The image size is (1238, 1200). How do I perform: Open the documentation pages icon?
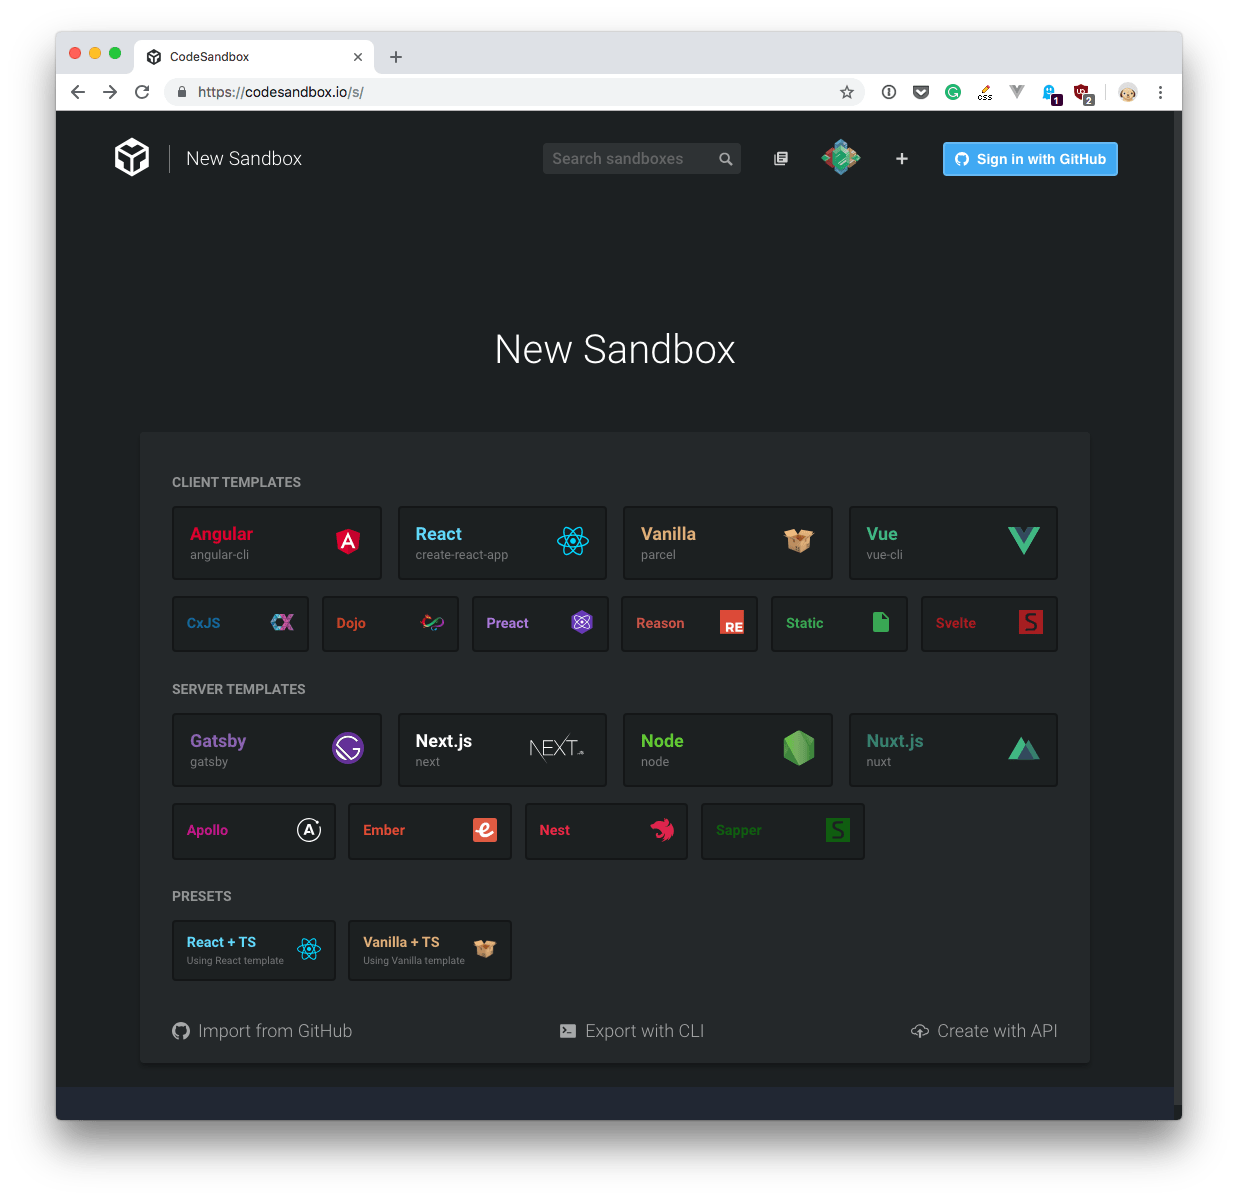pos(781,159)
